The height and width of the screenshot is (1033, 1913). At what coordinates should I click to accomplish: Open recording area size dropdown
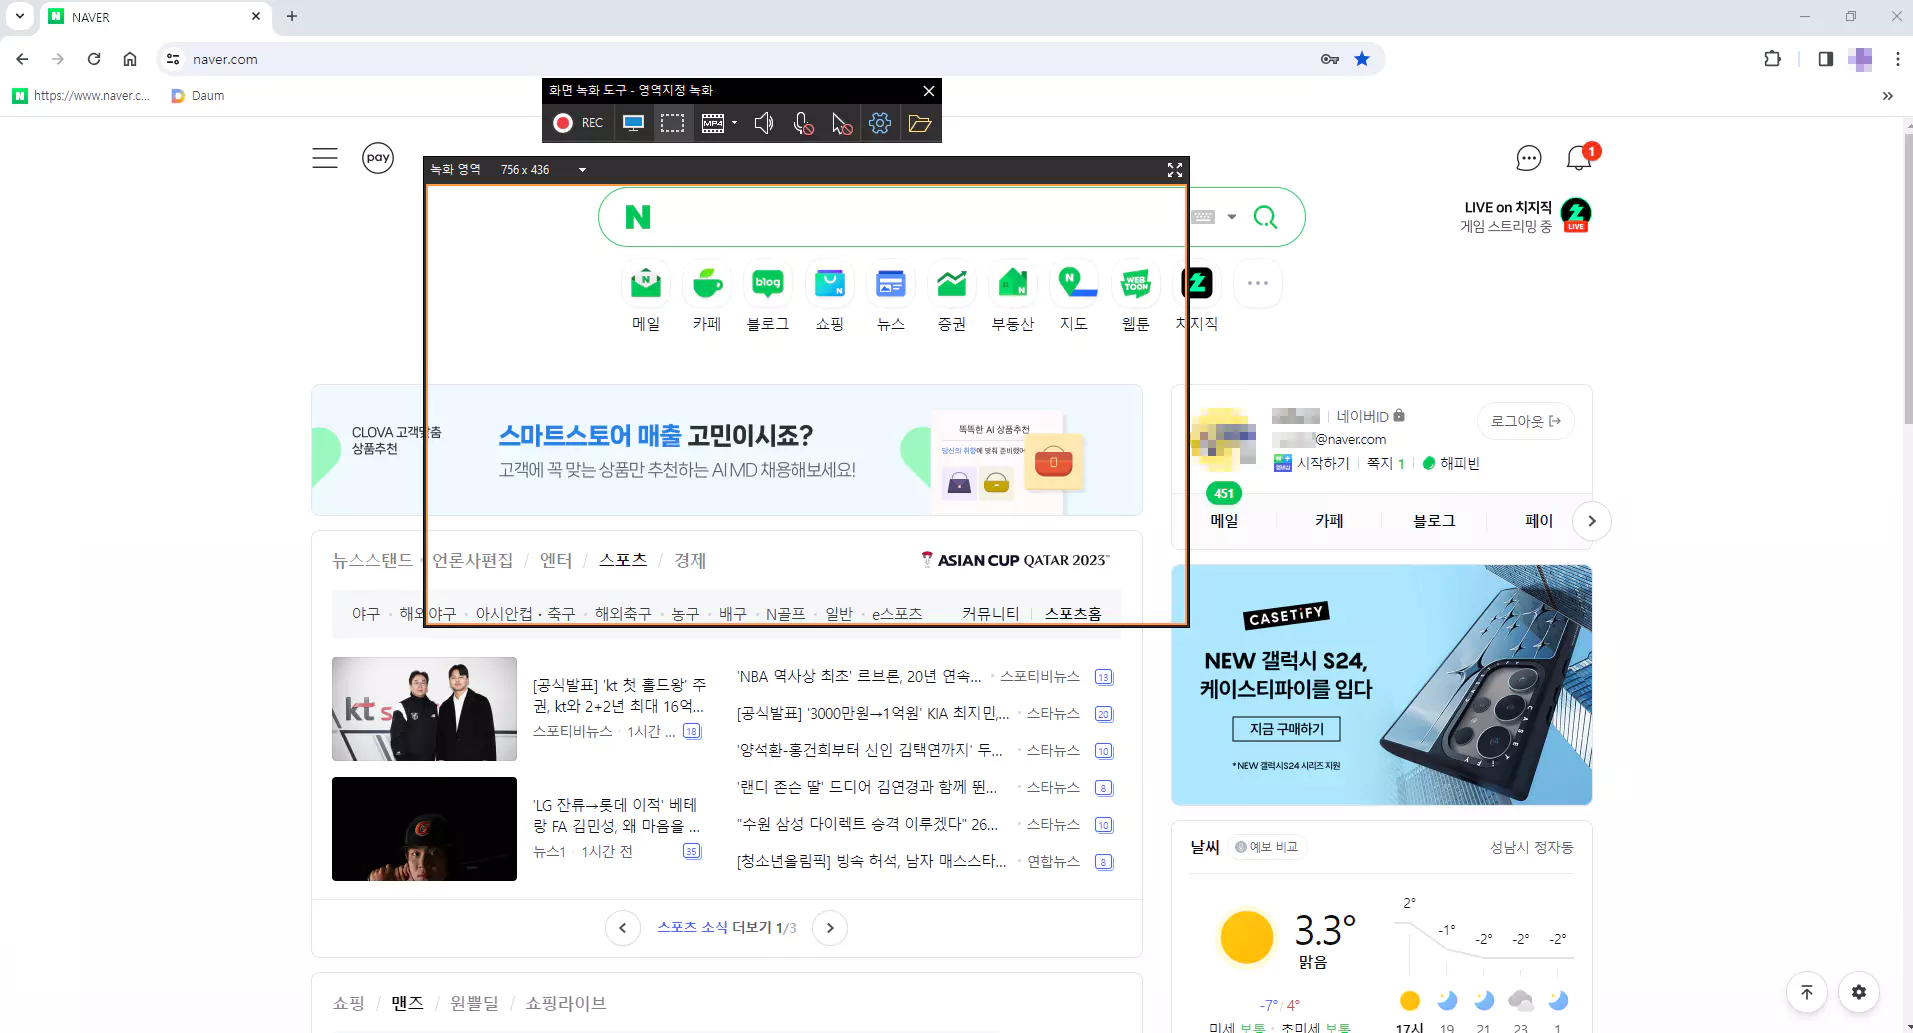[x=582, y=170]
